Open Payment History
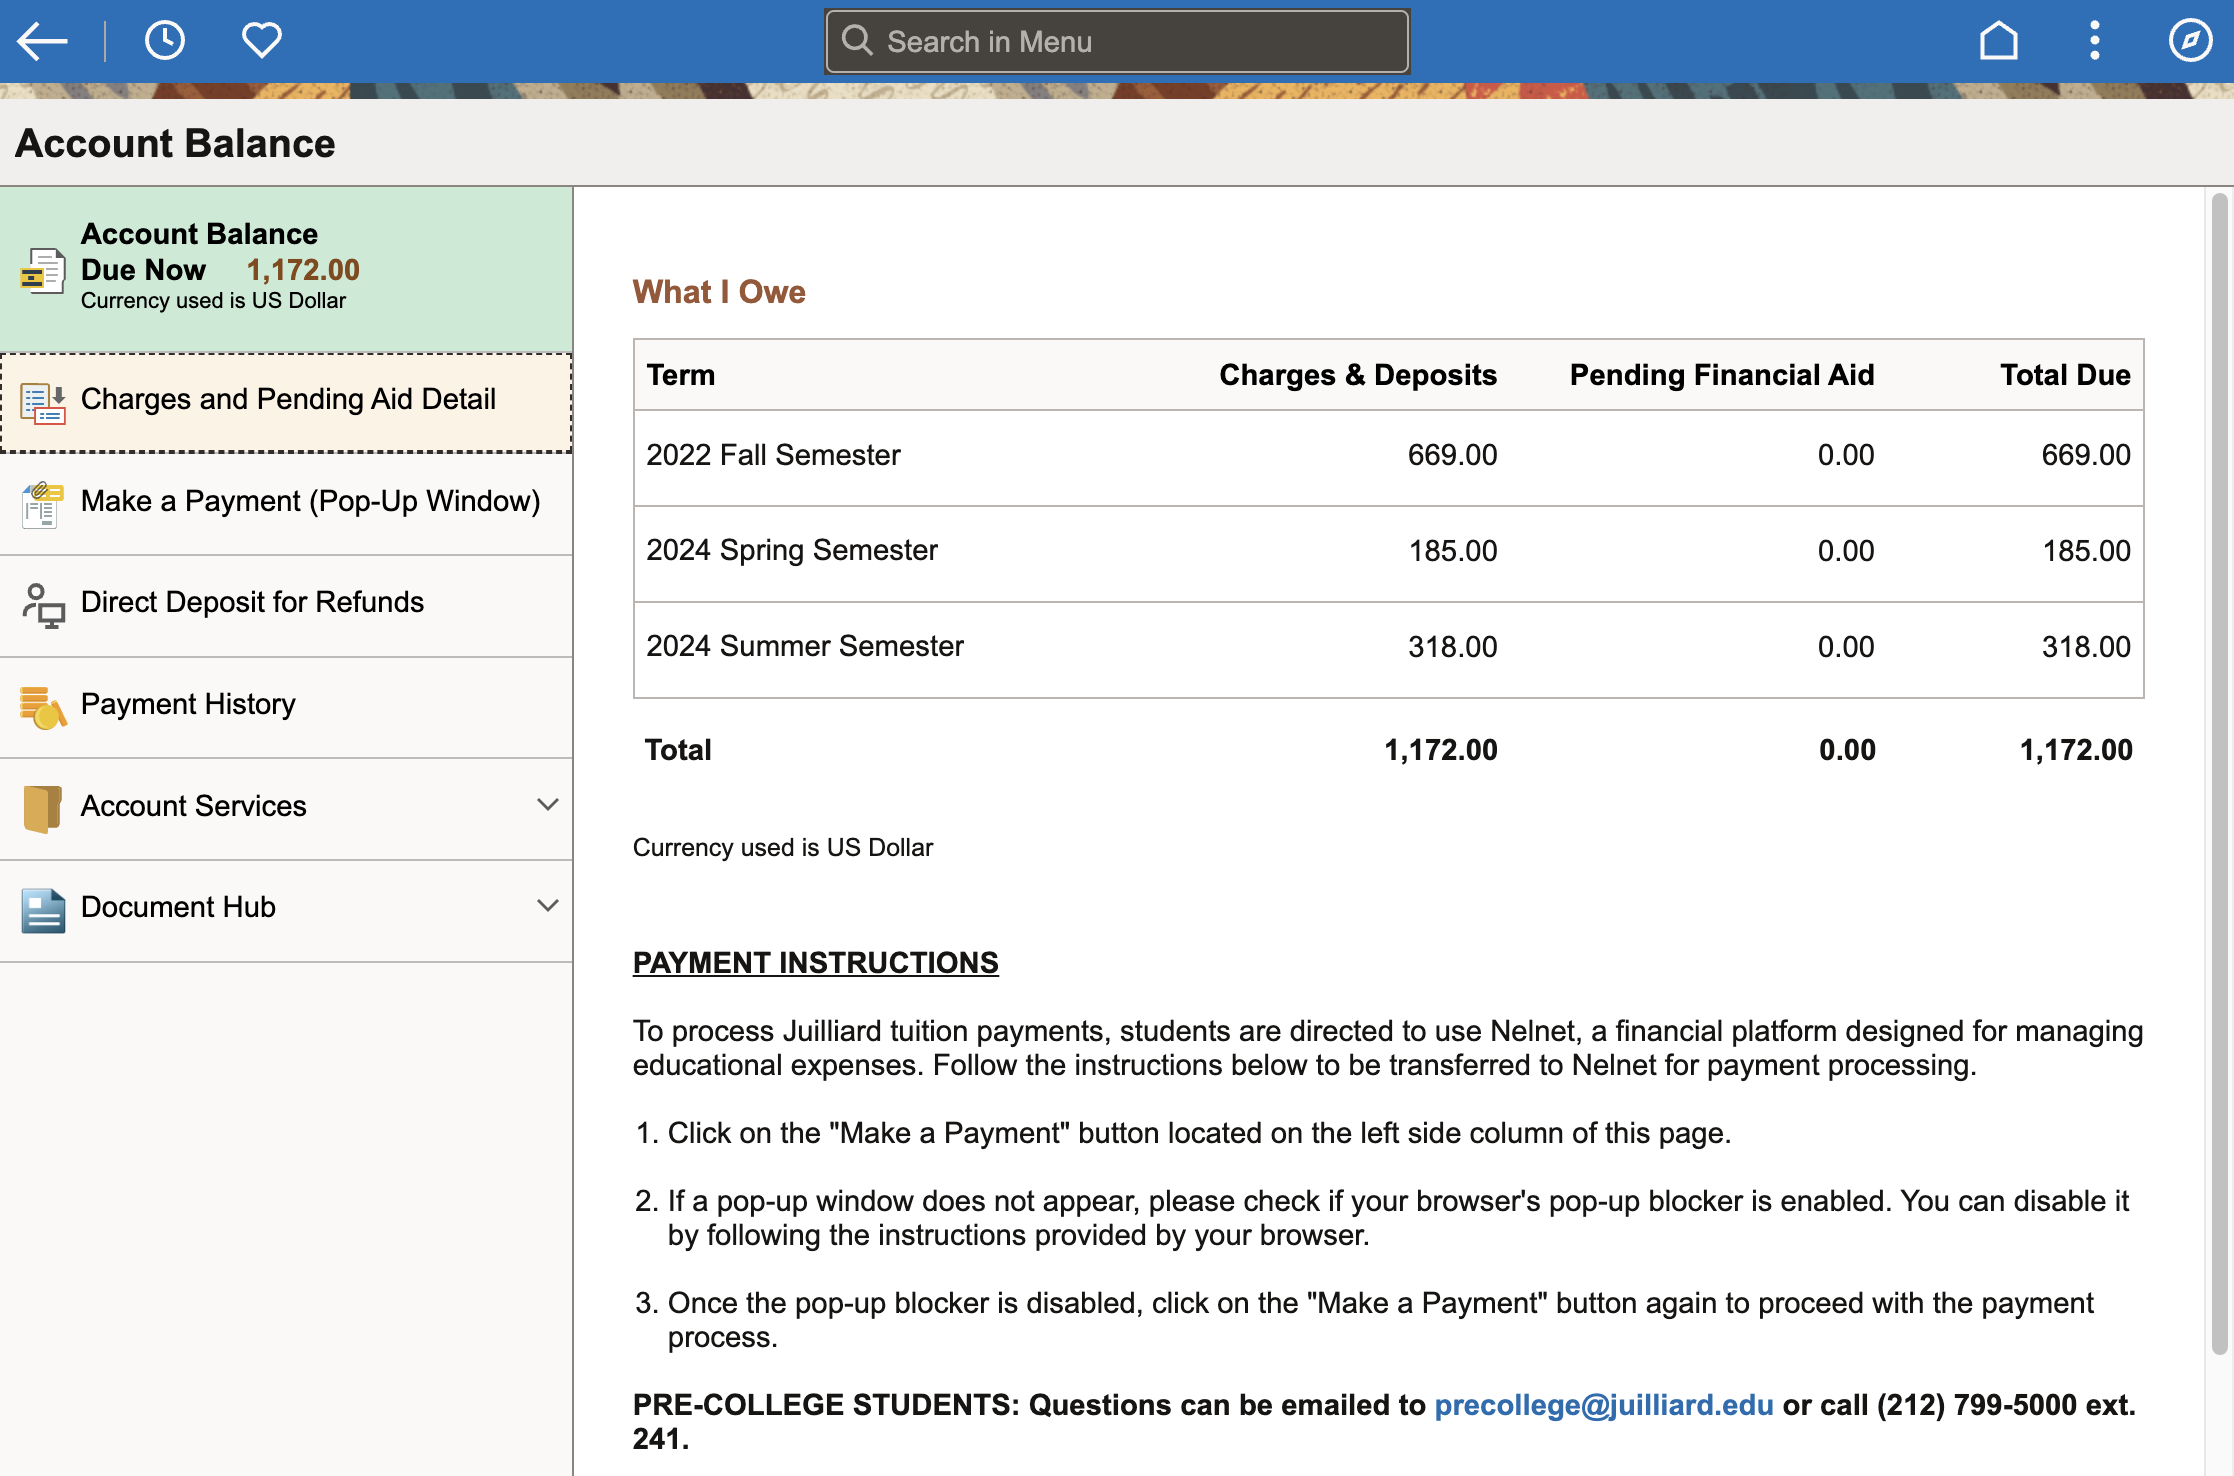Viewport: 2234px width, 1476px height. [286, 707]
